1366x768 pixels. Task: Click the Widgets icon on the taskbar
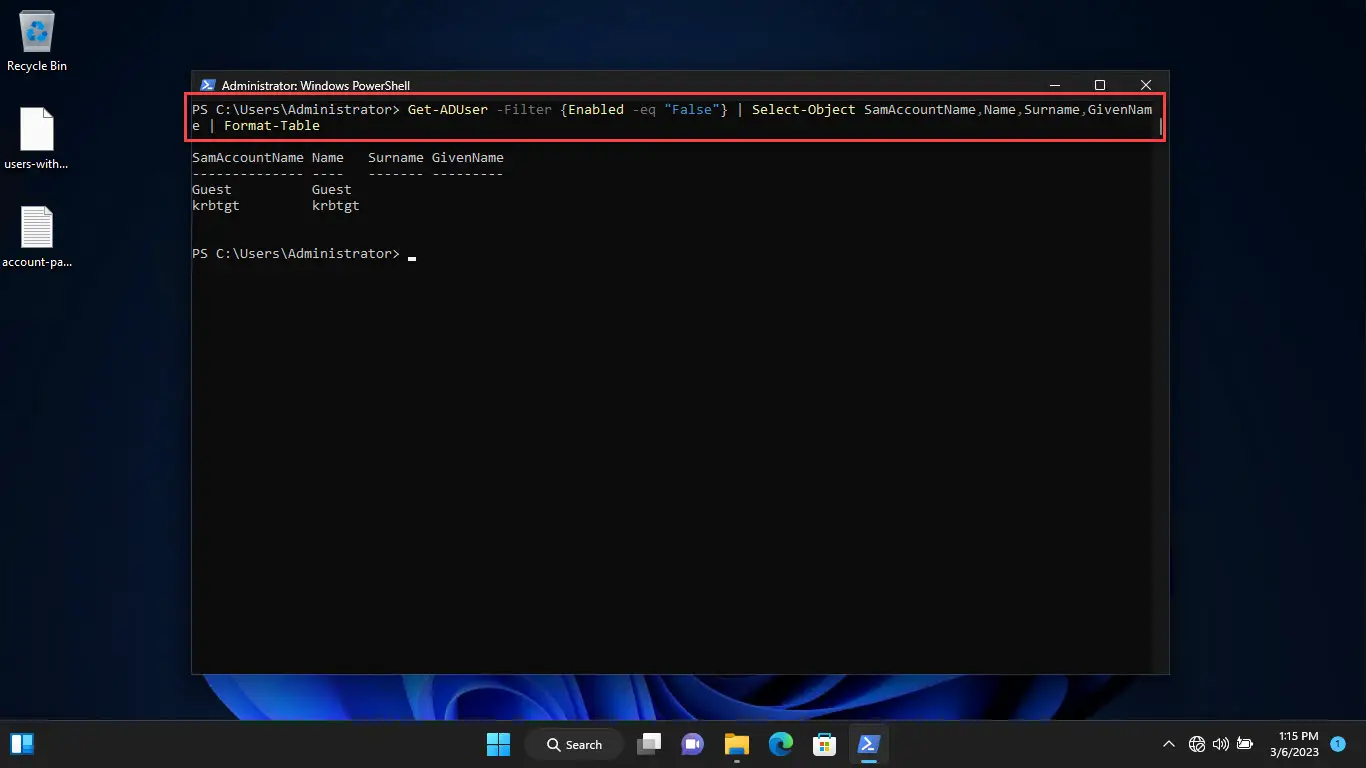(x=22, y=743)
